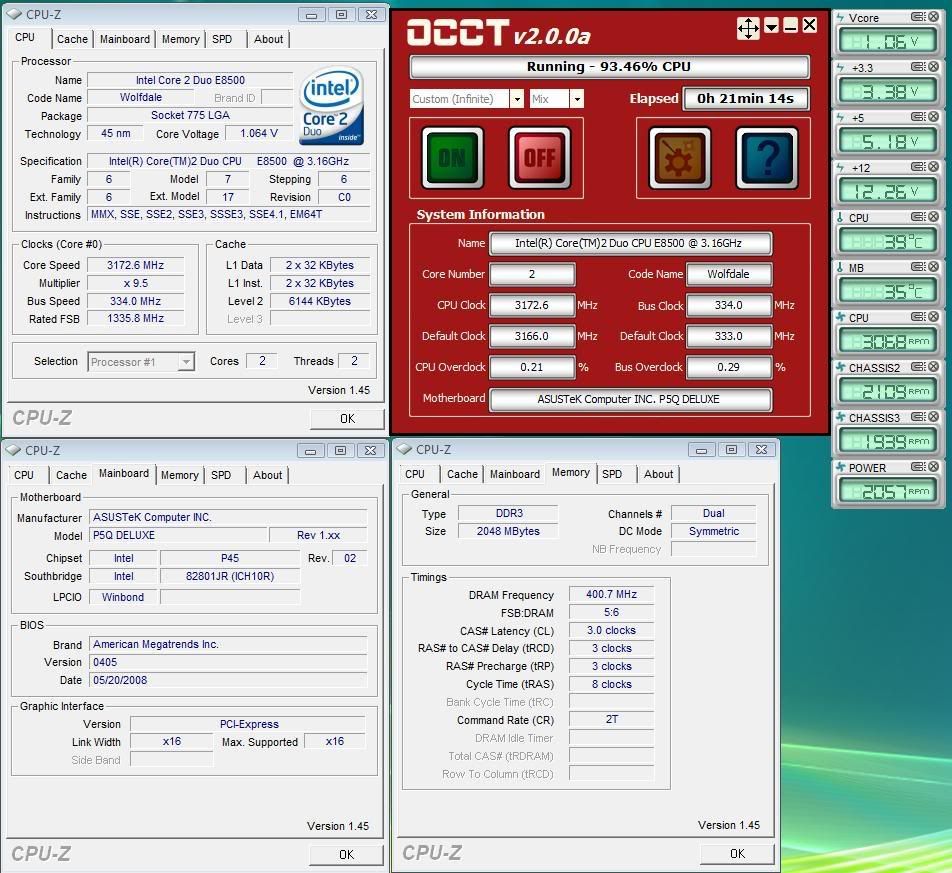
Task: Open settings icon on the Vcore gadget
Action: [x=918, y=17]
